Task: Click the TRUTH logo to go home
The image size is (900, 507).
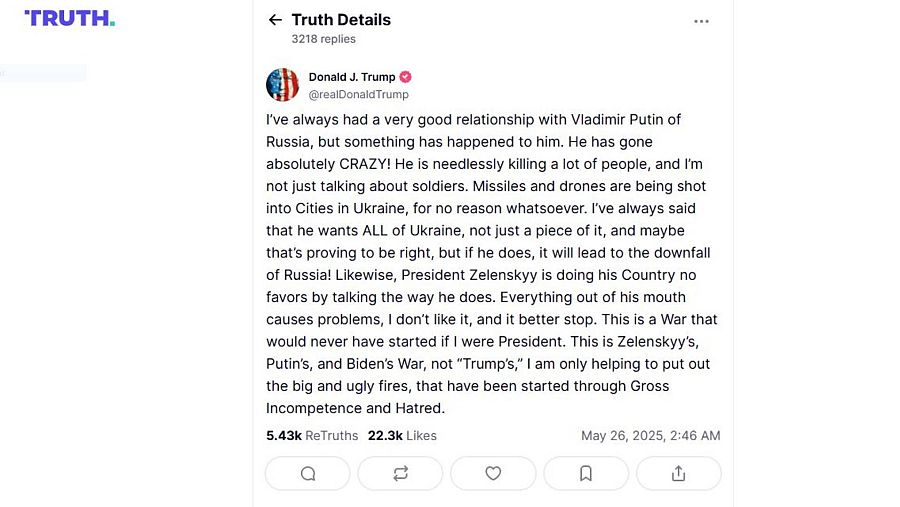Action: pos(70,18)
